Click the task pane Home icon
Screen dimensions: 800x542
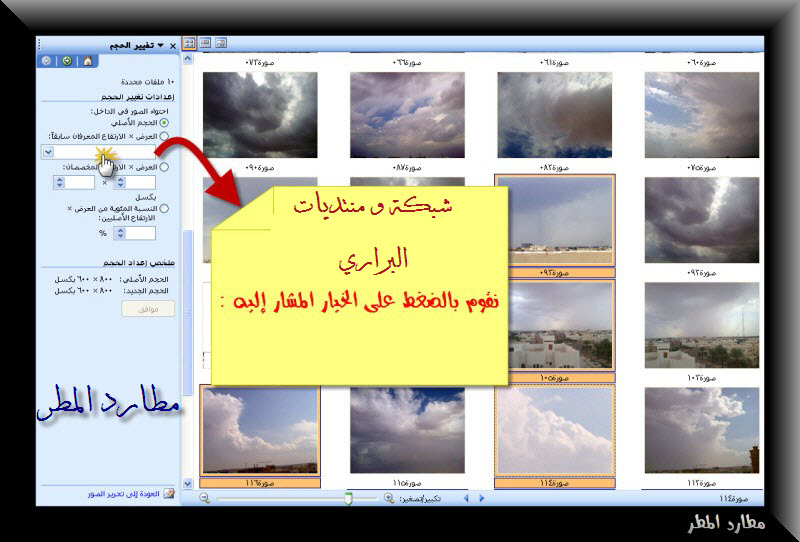pyautogui.click(x=87, y=61)
